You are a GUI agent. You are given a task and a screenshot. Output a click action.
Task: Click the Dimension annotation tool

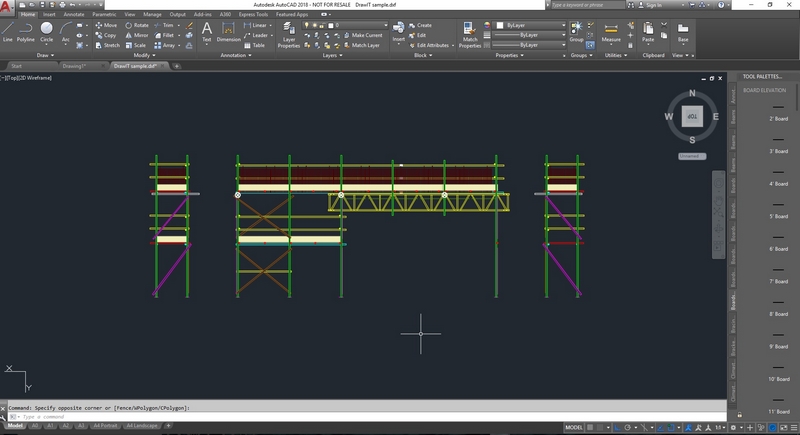(229, 32)
